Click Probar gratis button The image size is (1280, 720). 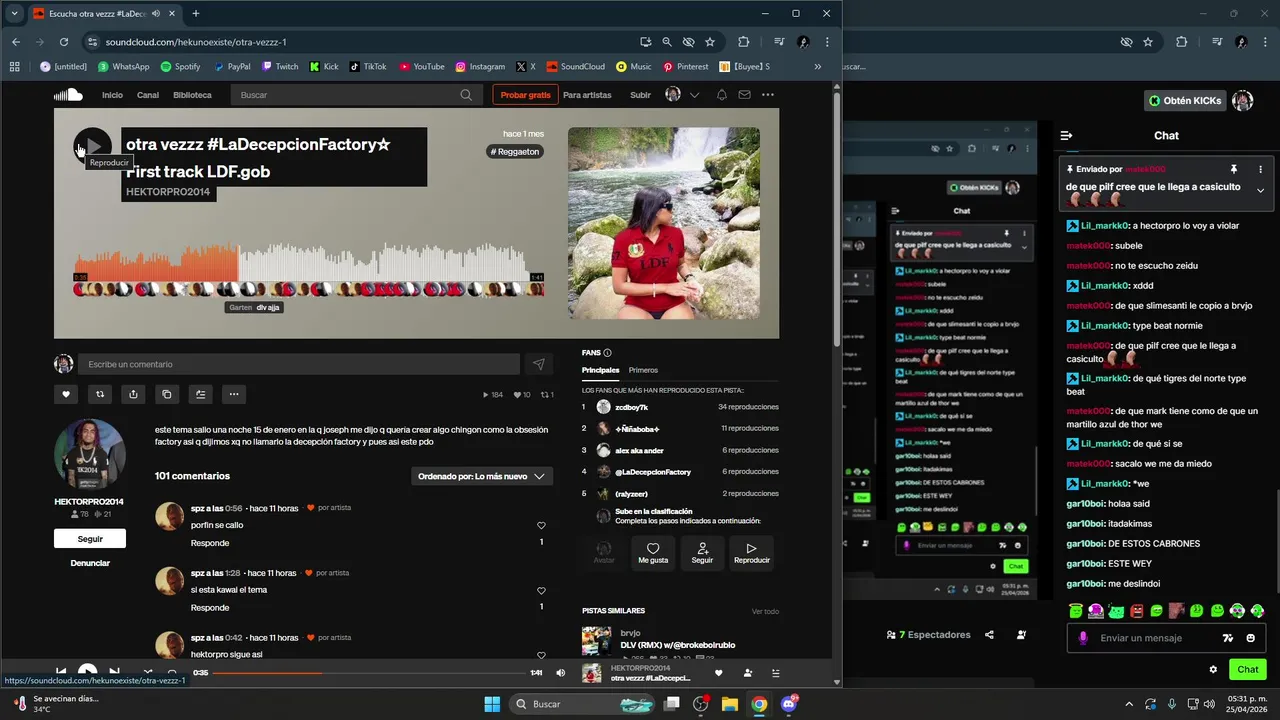pos(525,95)
